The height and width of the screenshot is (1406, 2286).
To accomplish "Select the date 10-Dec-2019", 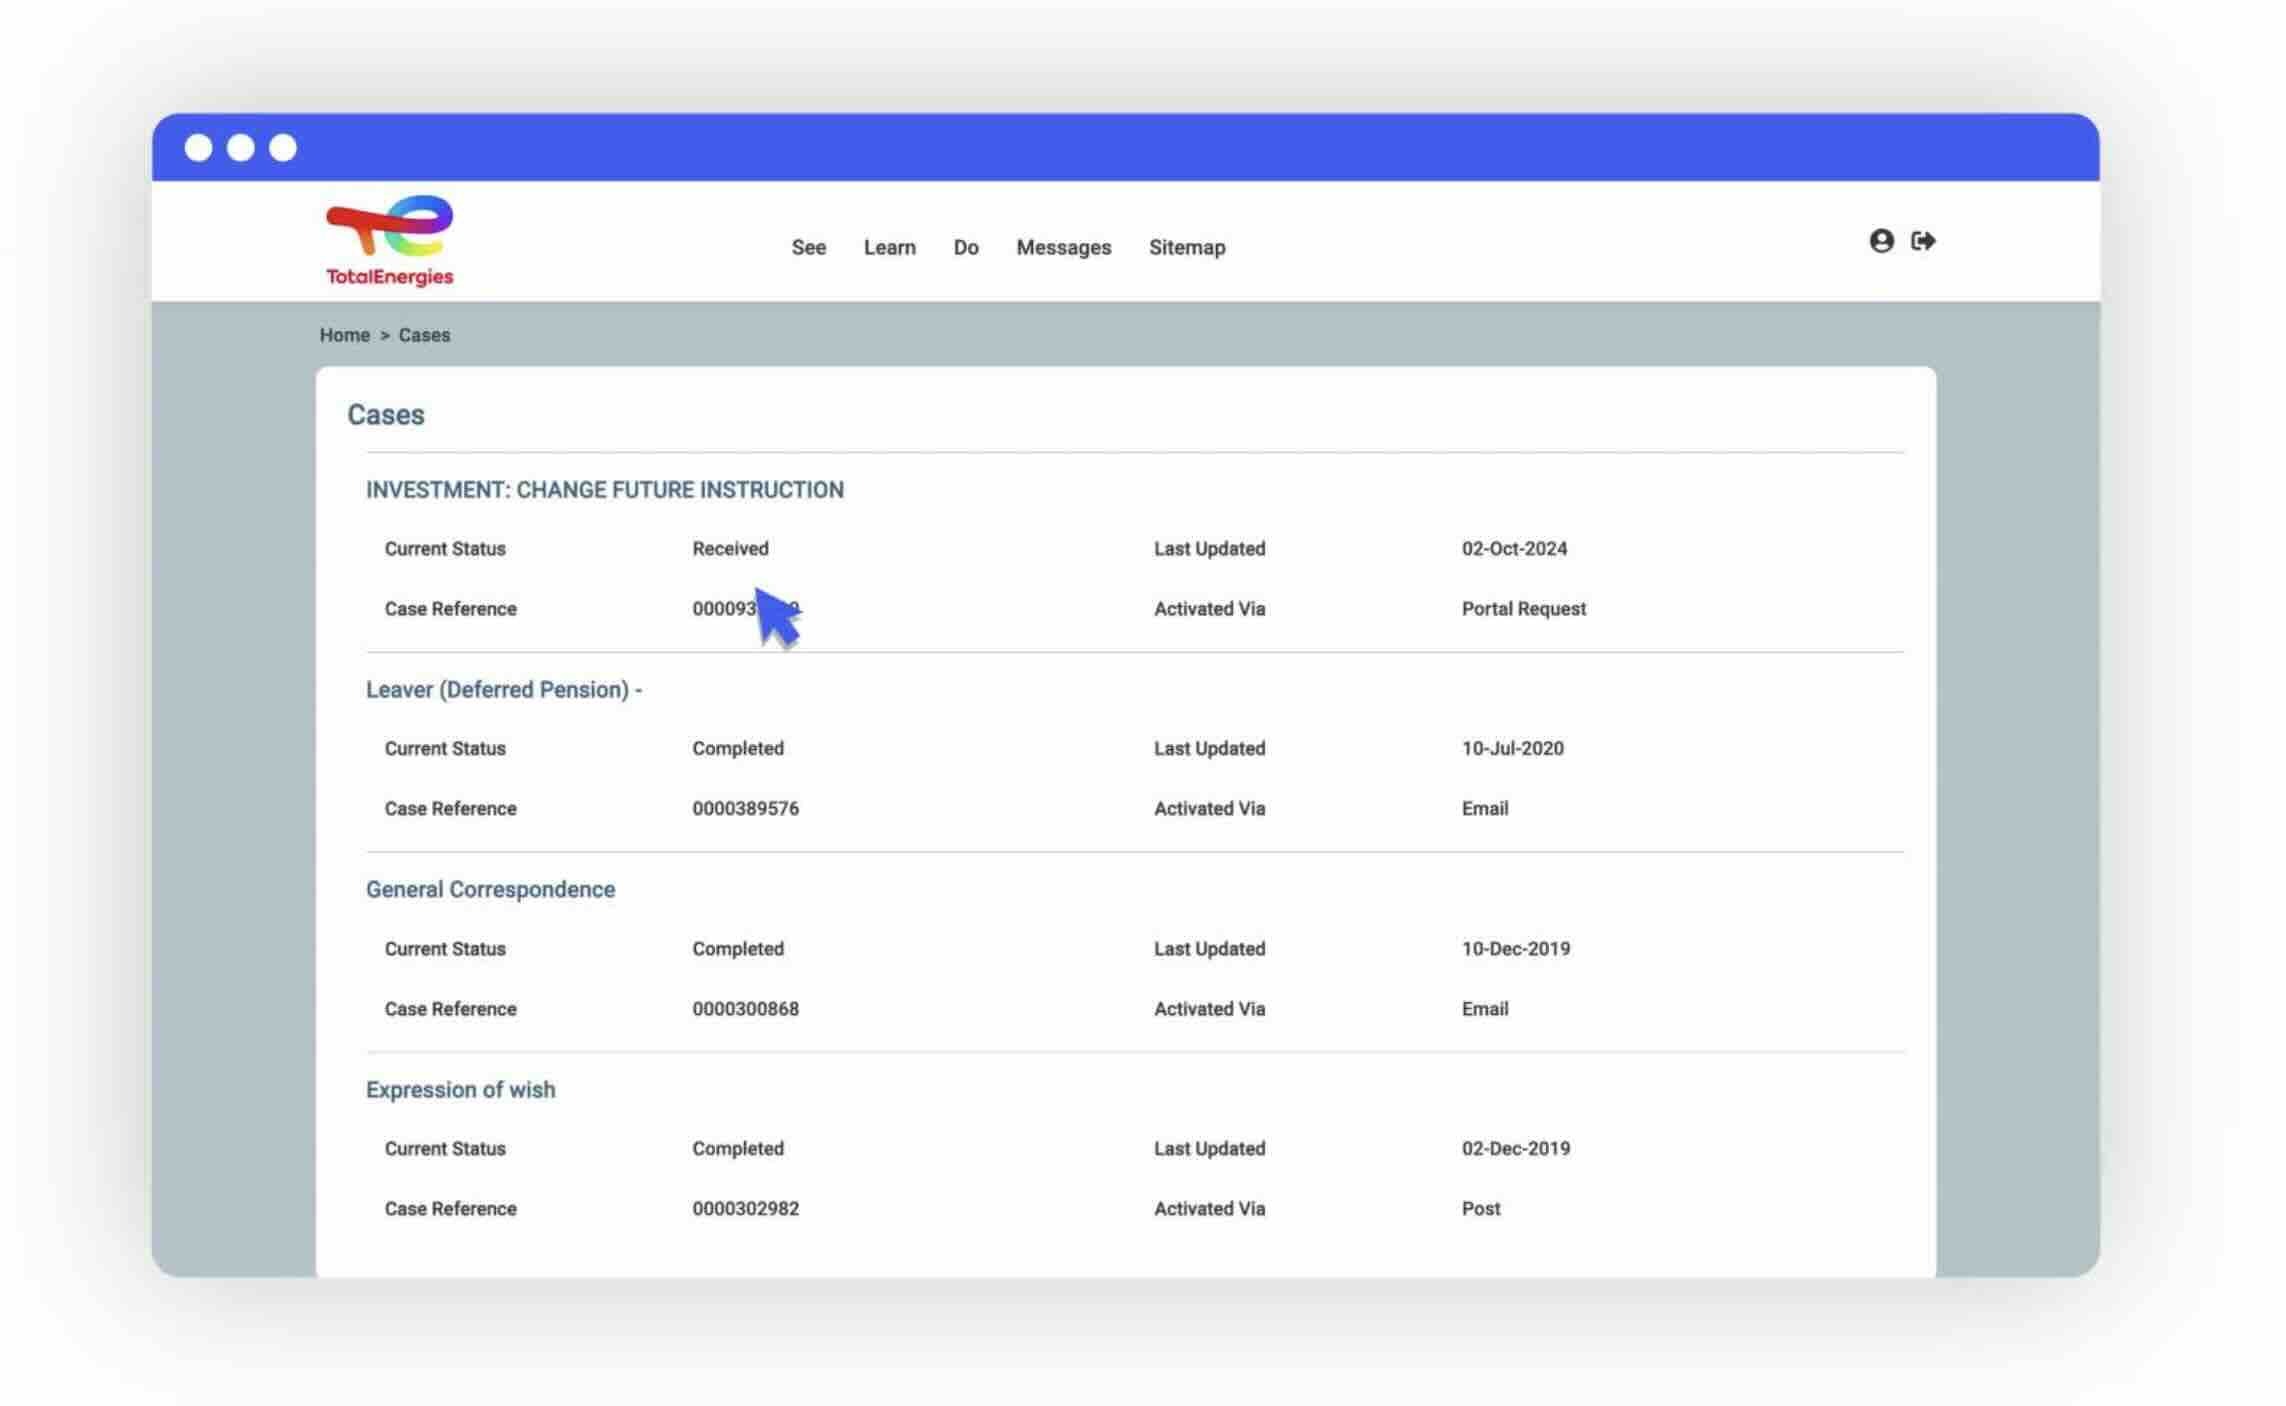I will (x=1515, y=949).
